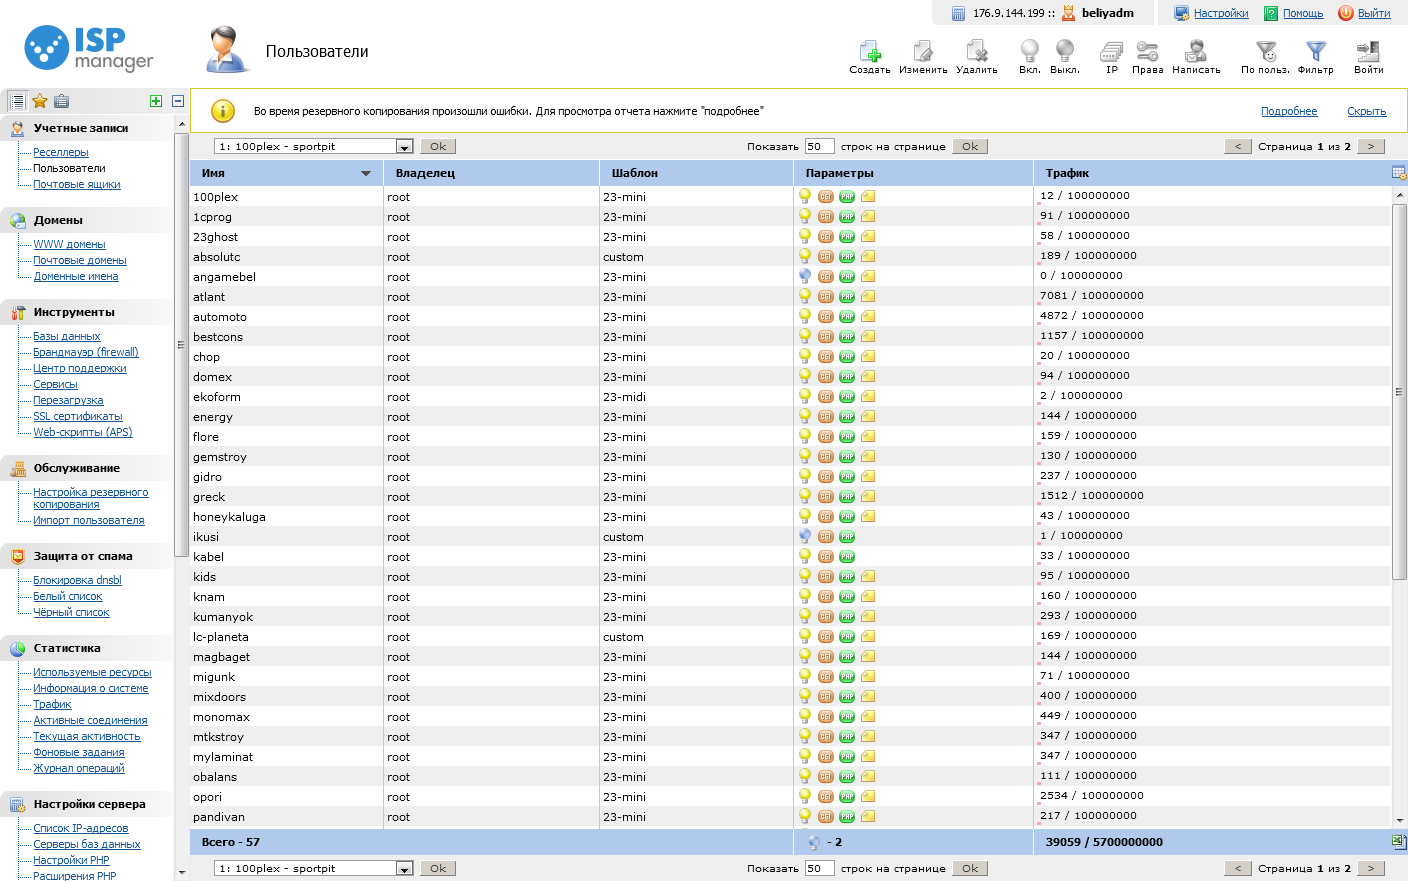Open Реселлеры in the sidebar menu

[61, 152]
